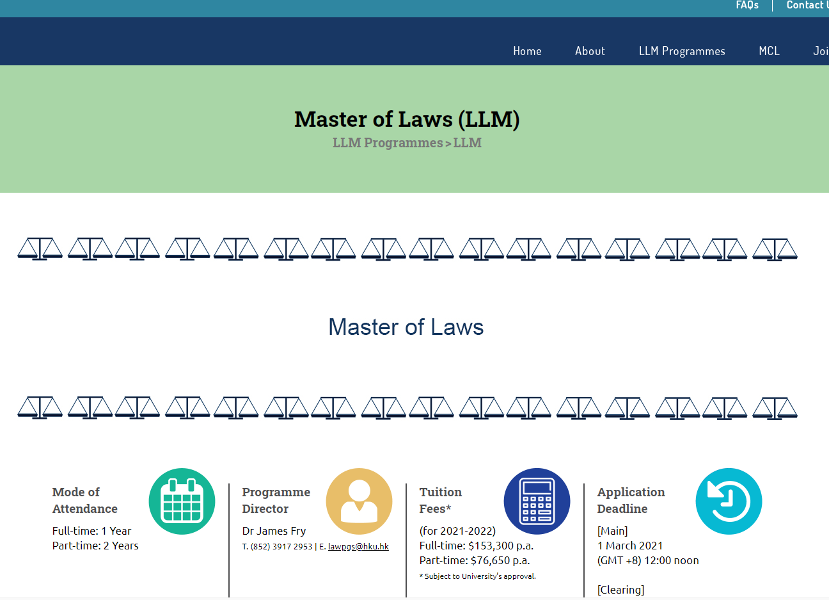Click the LLM Programmes breadcrumb
The width and height of the screenshot is (830, 600).
387,143
